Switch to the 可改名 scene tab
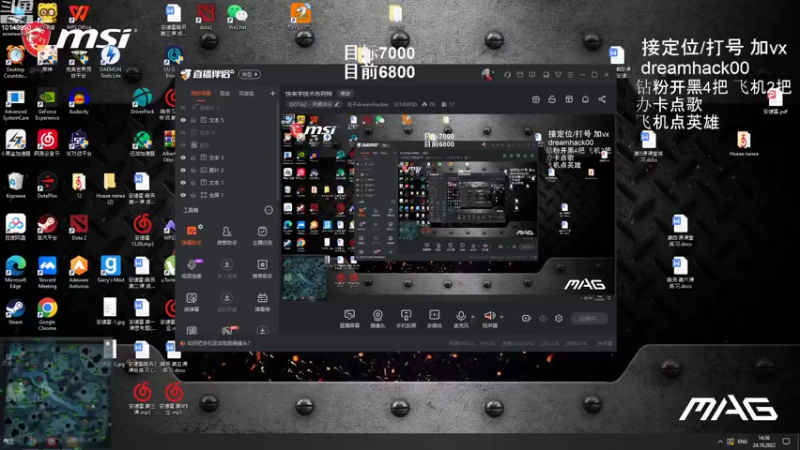 coord(246,94)
